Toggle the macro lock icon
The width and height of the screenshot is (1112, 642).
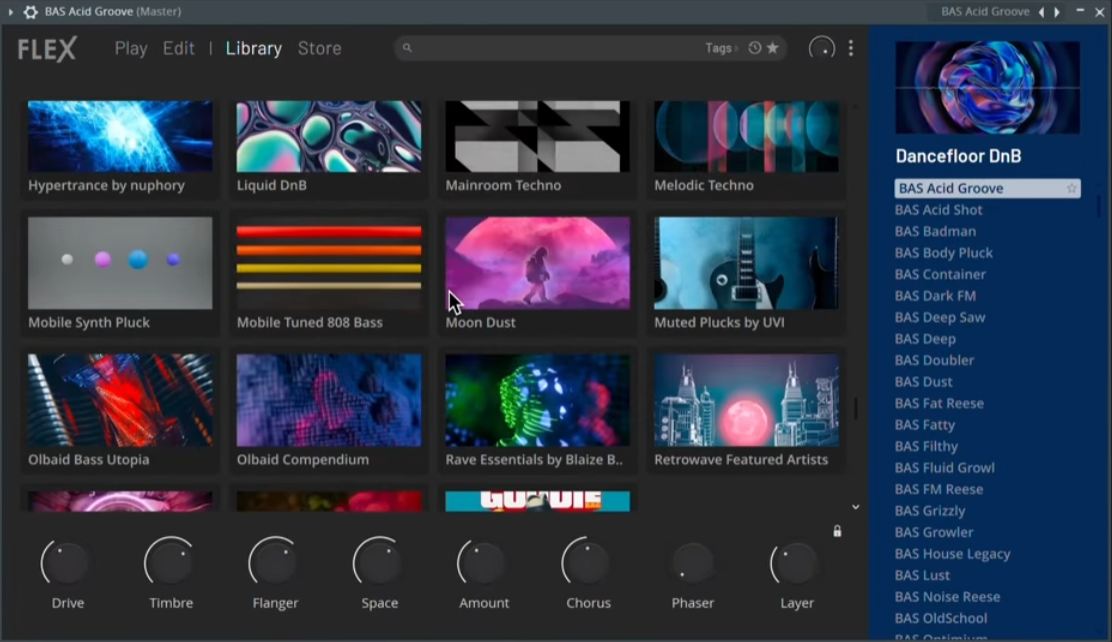837,531
